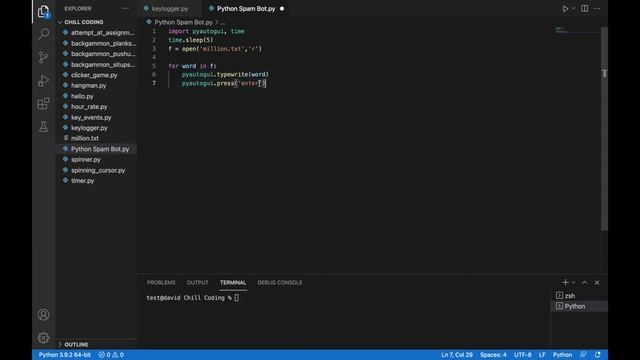Click 'million.txt' string on line 3
The height and width of the screenshot is (360, 640).
tap(221, 49)
